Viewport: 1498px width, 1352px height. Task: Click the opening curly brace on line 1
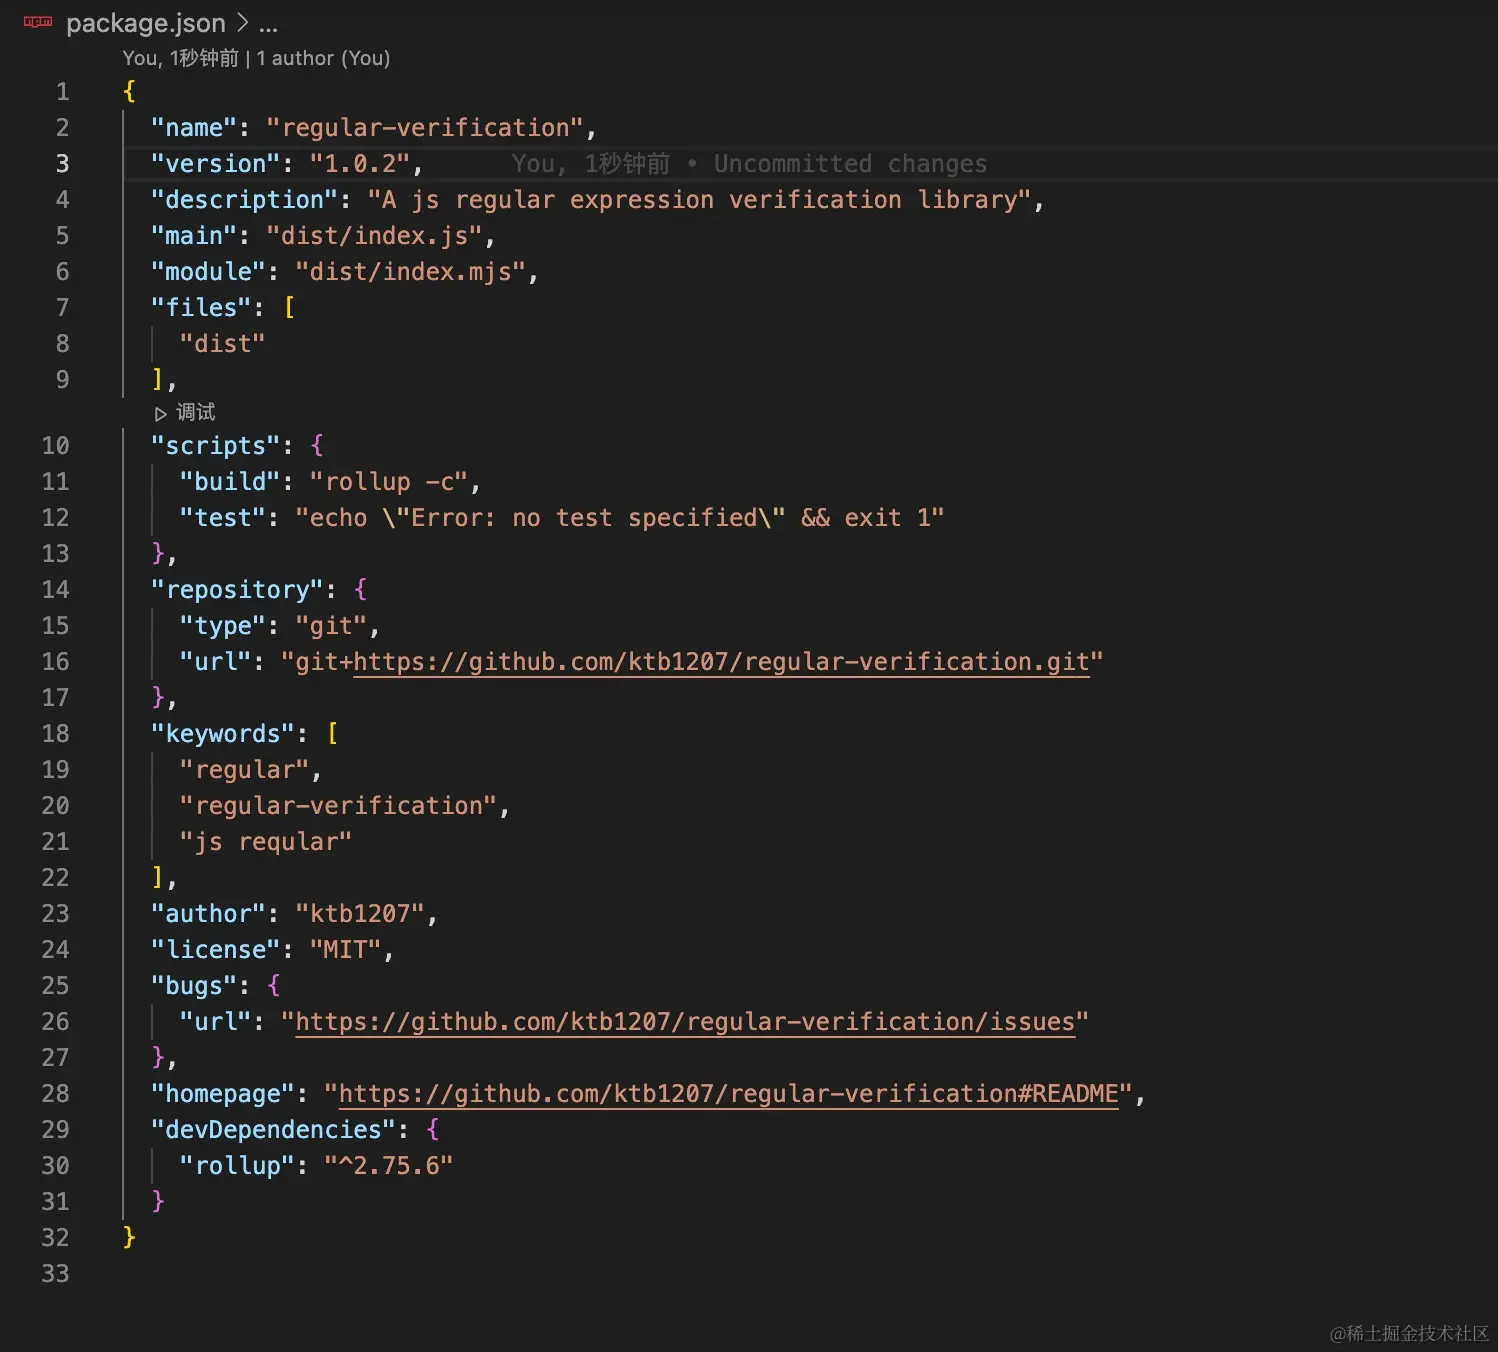pos(129,92)
